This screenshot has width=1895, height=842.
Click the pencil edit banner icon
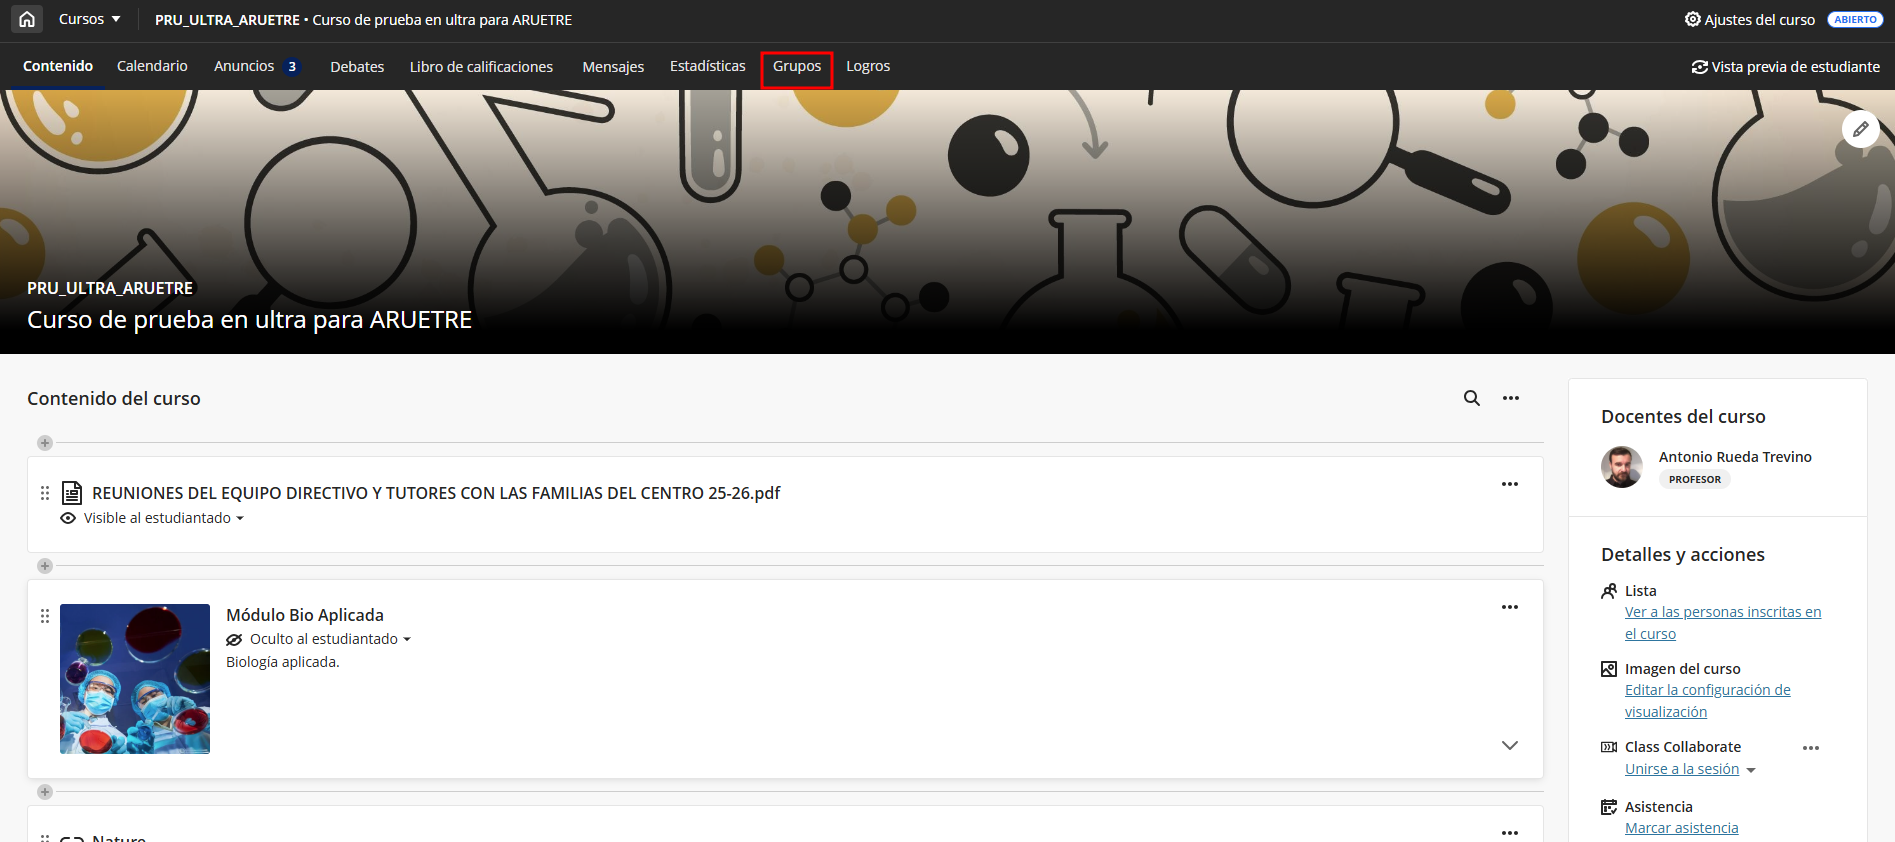1860,129
